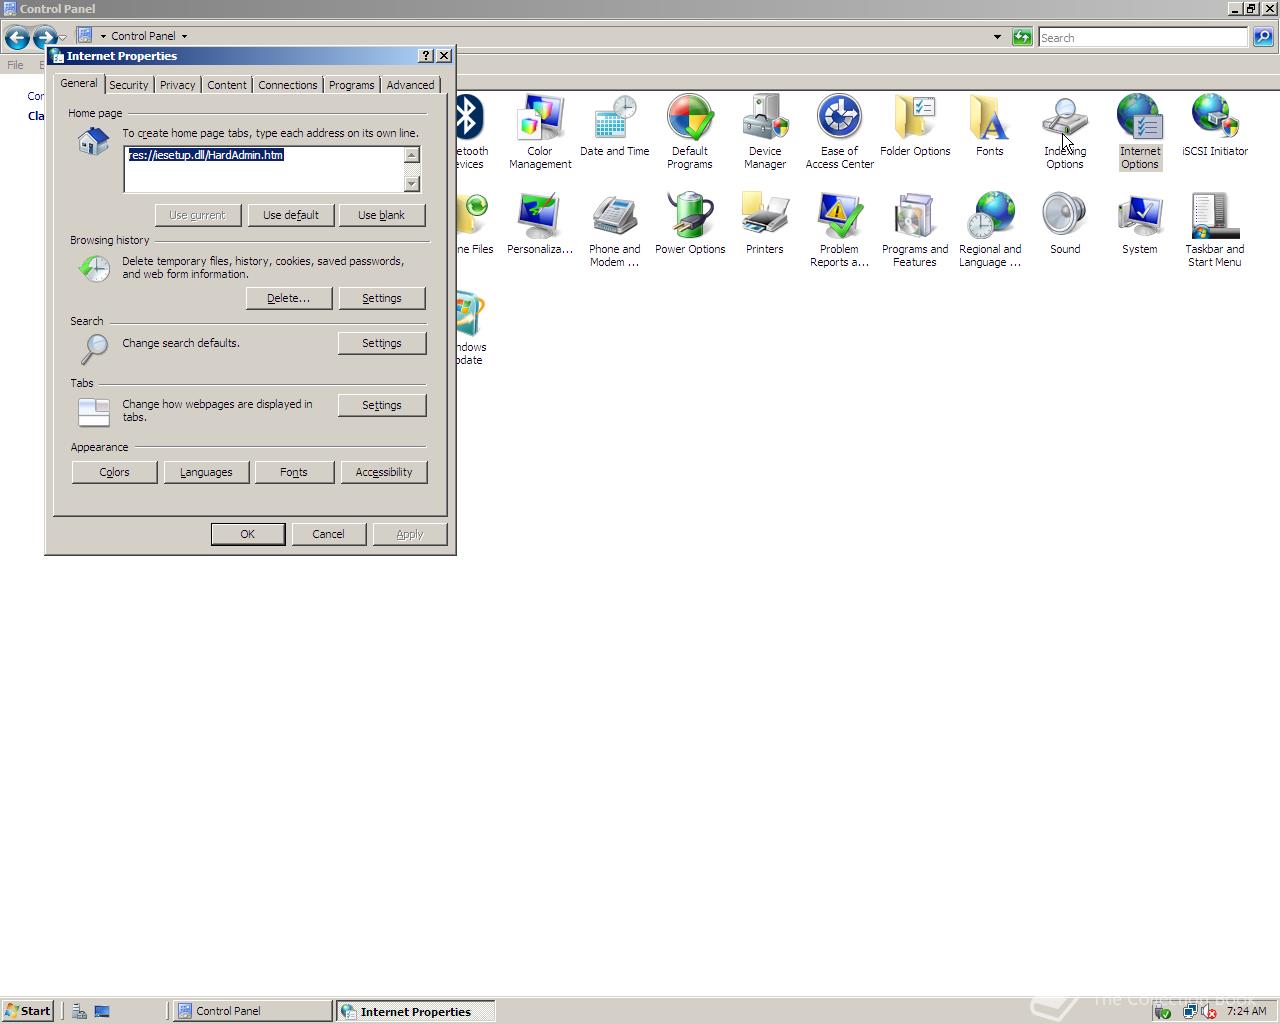Switch to Control Panel taskbar button
This screenshot has width=1280, height=1024.
pyautogui.click(x=253, y=1011)
